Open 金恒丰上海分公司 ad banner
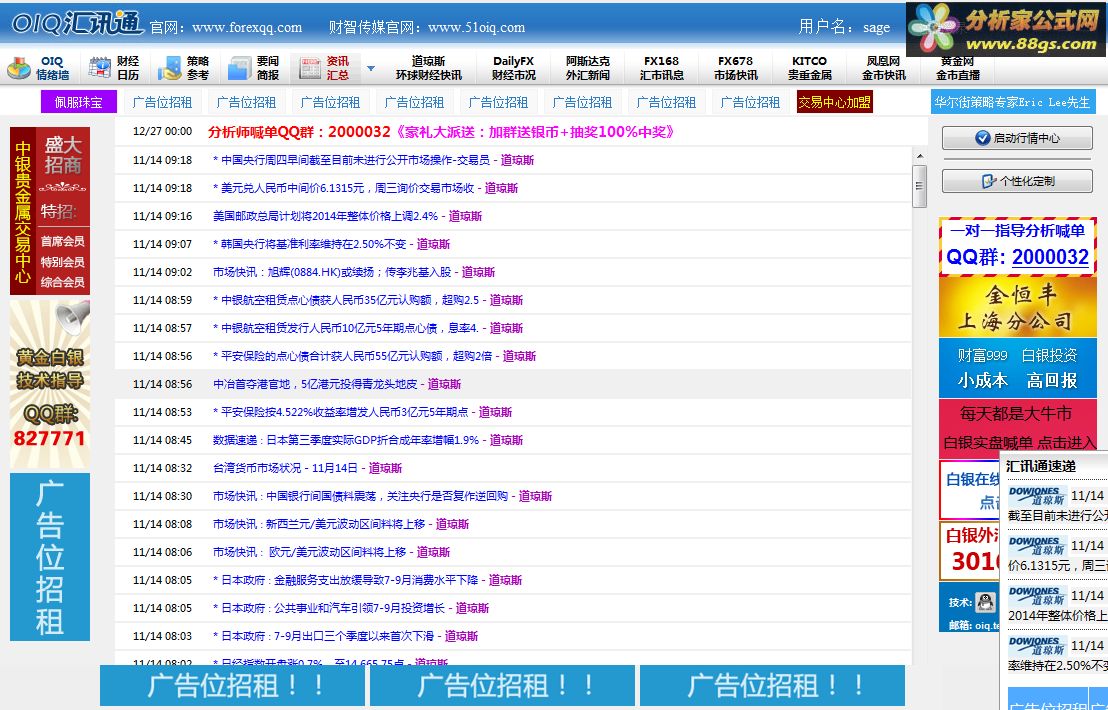Viewport: 1108px width, 710px height. coord(1018,307)
